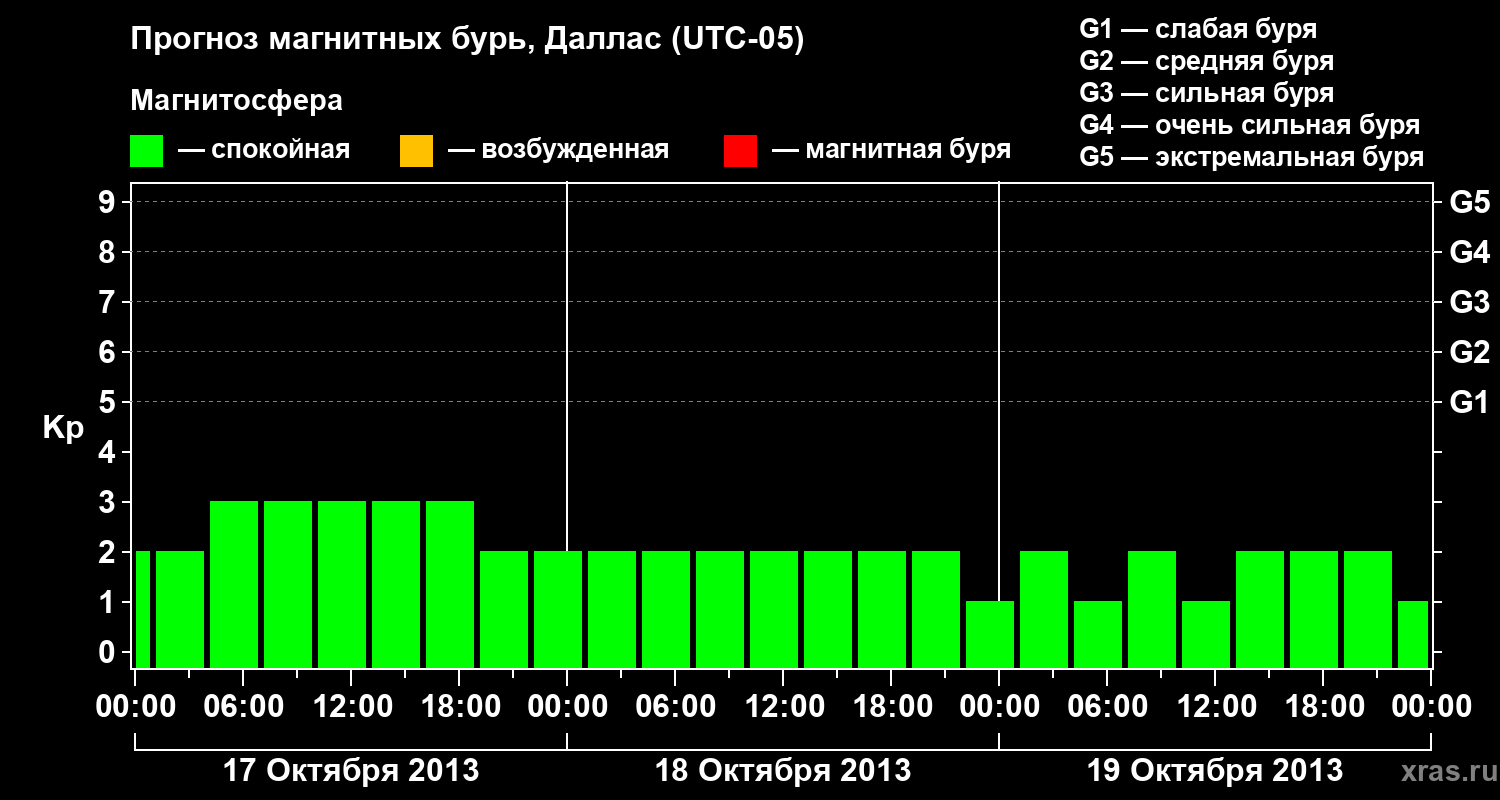The image size is (1500, 800).
Task: Select legend line 'G5 — экстремальная буря'
Action: (x=1251, y=157)
